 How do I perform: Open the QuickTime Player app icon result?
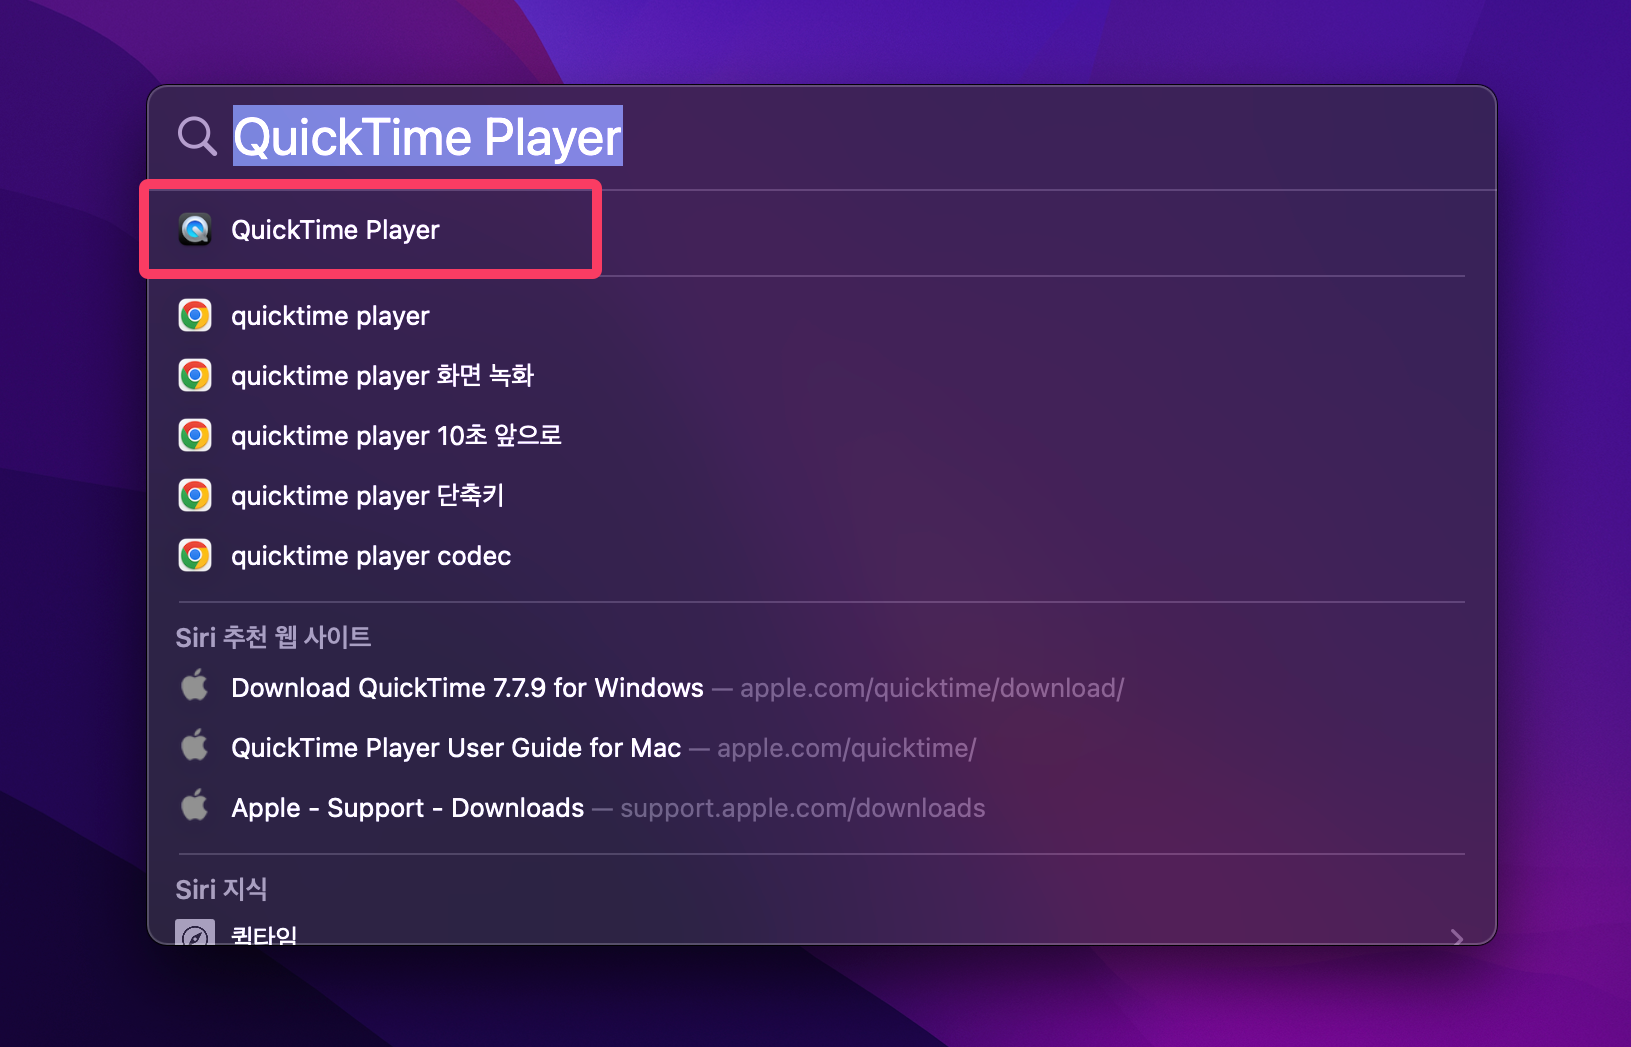point(195,230)
